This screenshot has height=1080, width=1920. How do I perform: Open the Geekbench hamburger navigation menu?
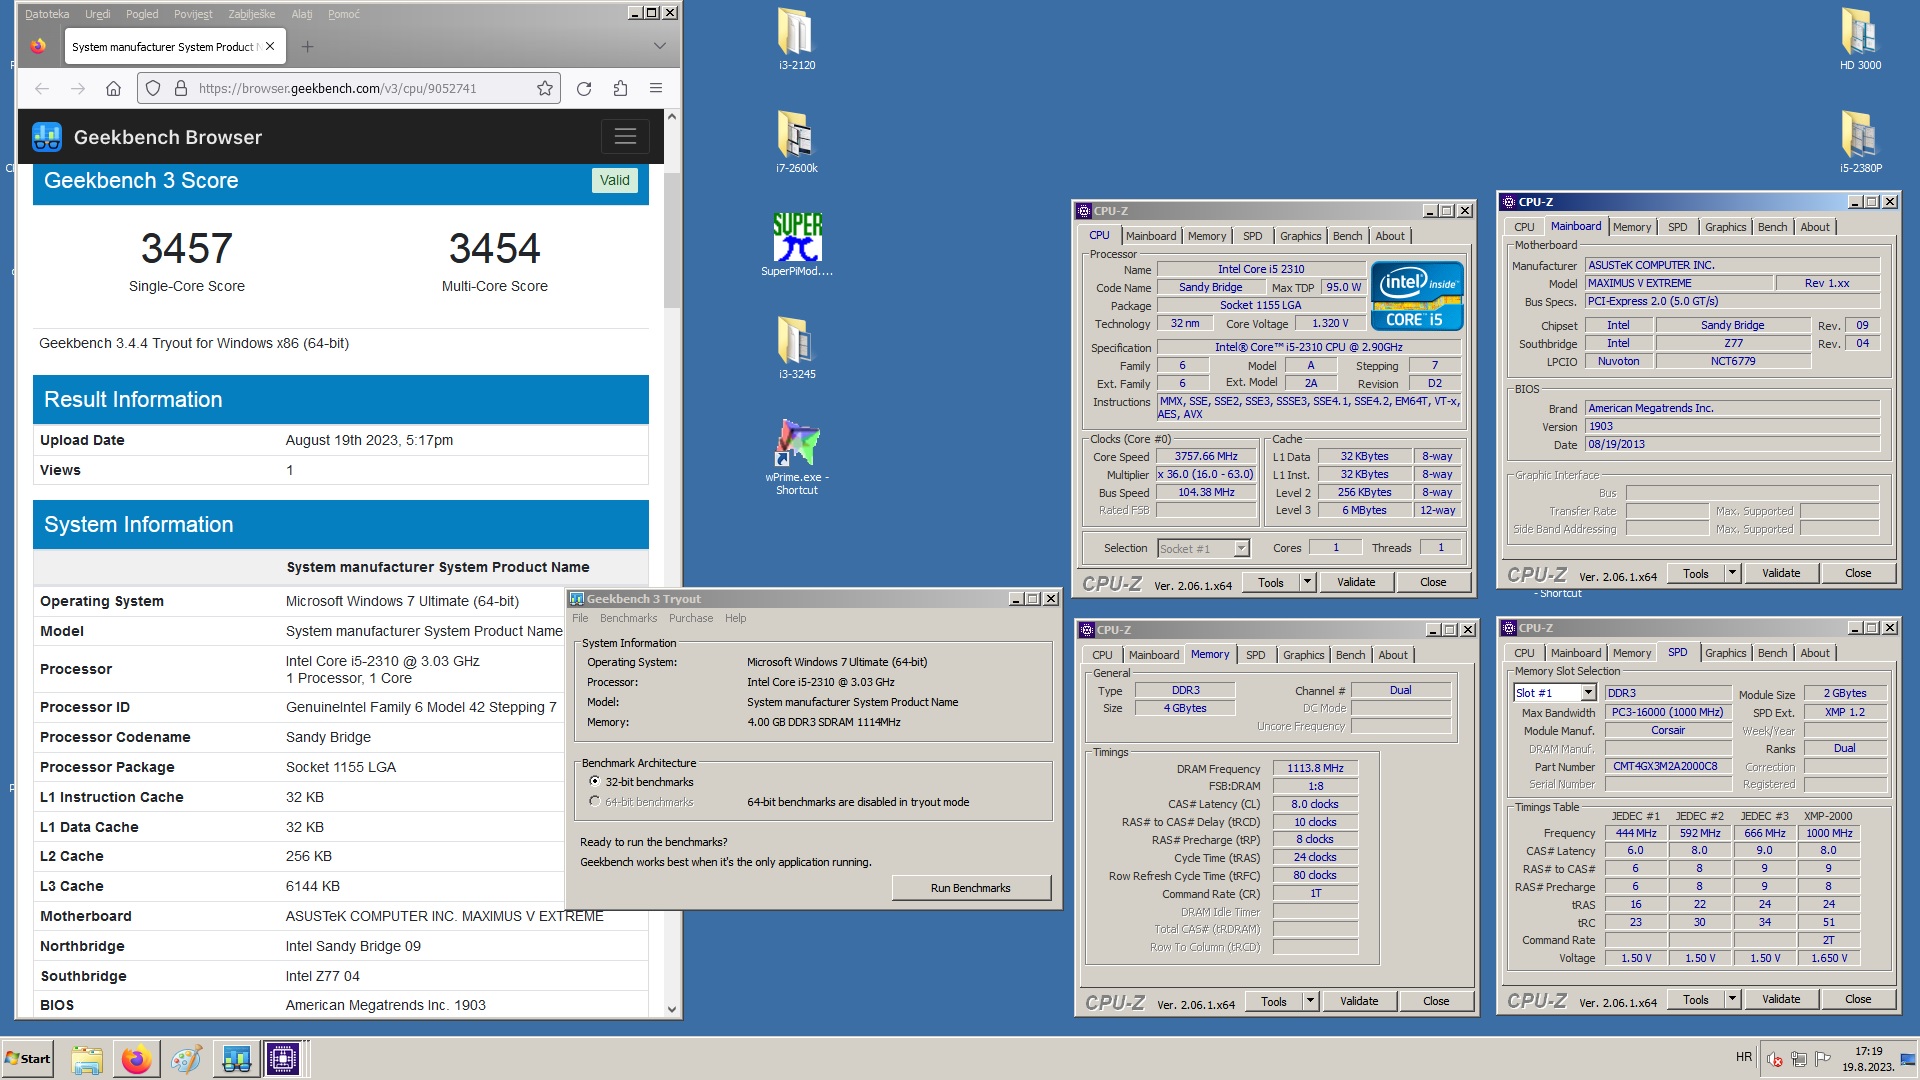pos(625,137)
